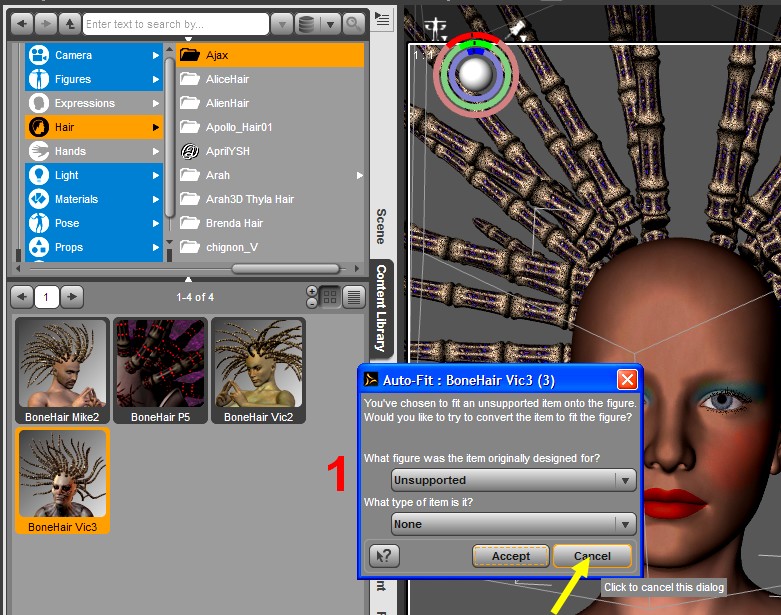This screenshot has width=781, height=615.
Task: Go forward with the right arrow navigation button
Action: (46, 24)
